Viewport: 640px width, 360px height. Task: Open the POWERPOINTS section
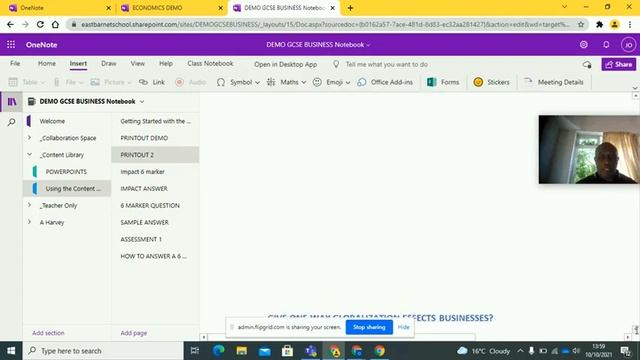point(66,172)
